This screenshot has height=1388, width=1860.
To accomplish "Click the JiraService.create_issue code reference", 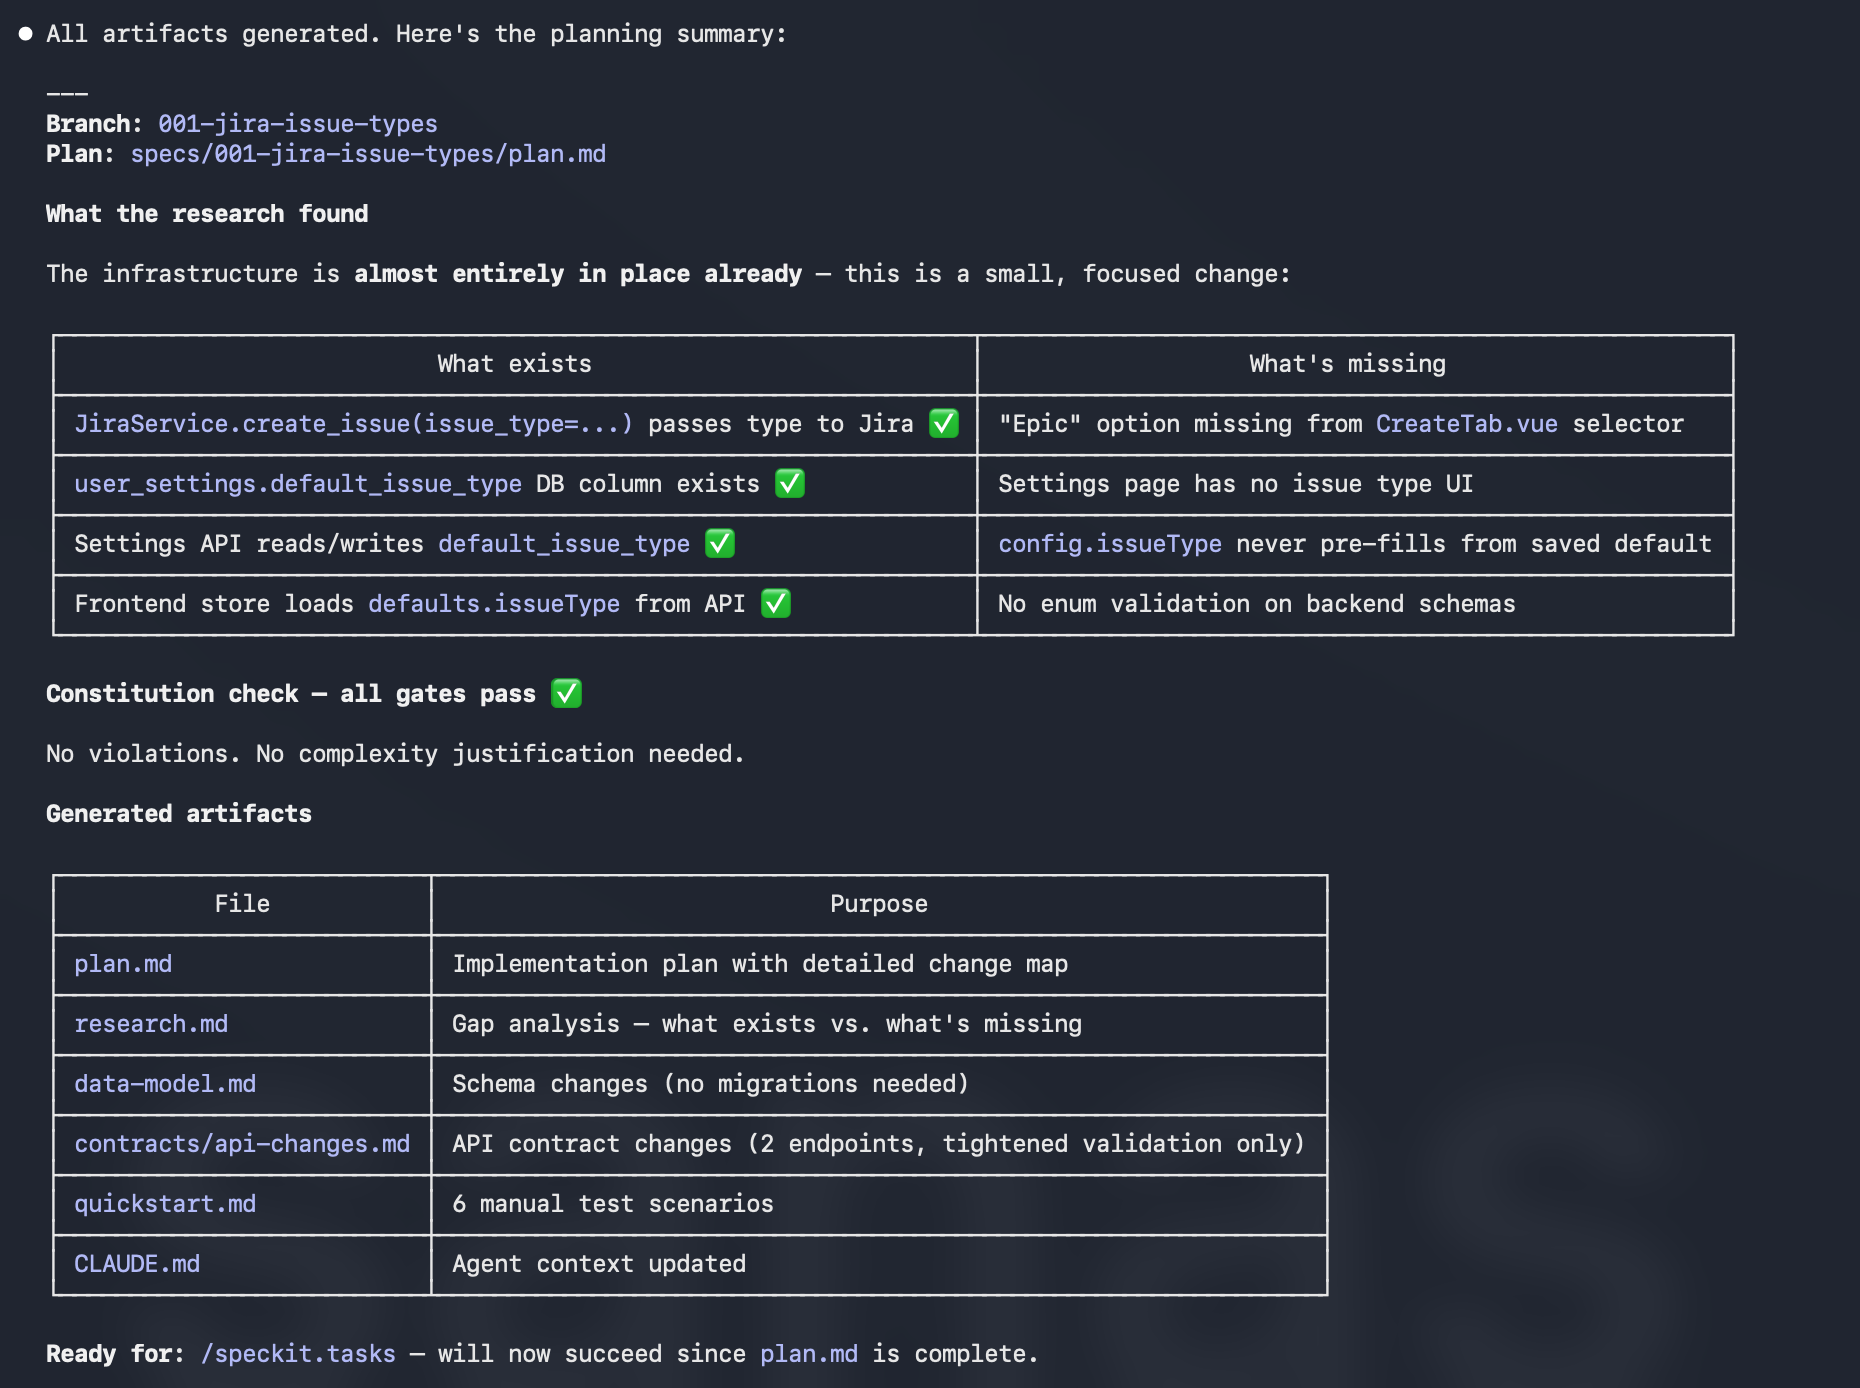I will coord(353,424).
